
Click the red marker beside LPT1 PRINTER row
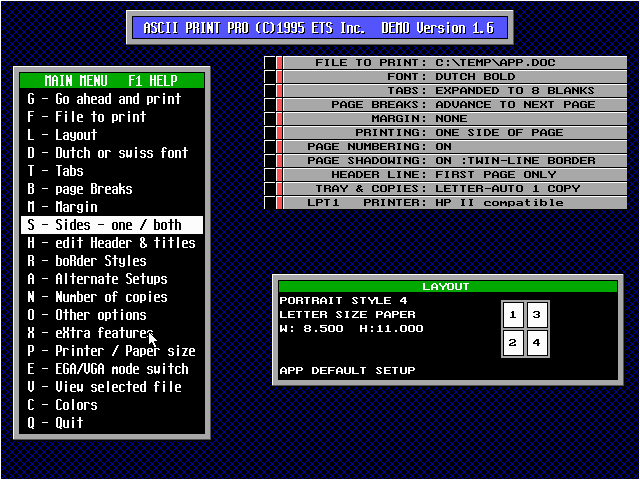[279, 203]
